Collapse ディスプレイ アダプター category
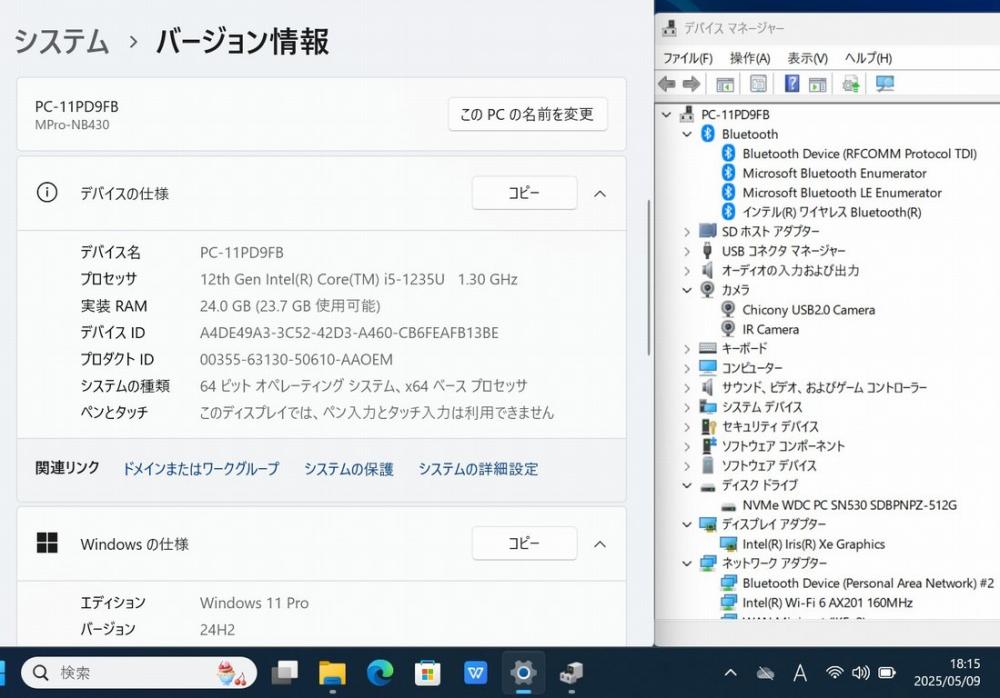 click(x=687, y=524)
